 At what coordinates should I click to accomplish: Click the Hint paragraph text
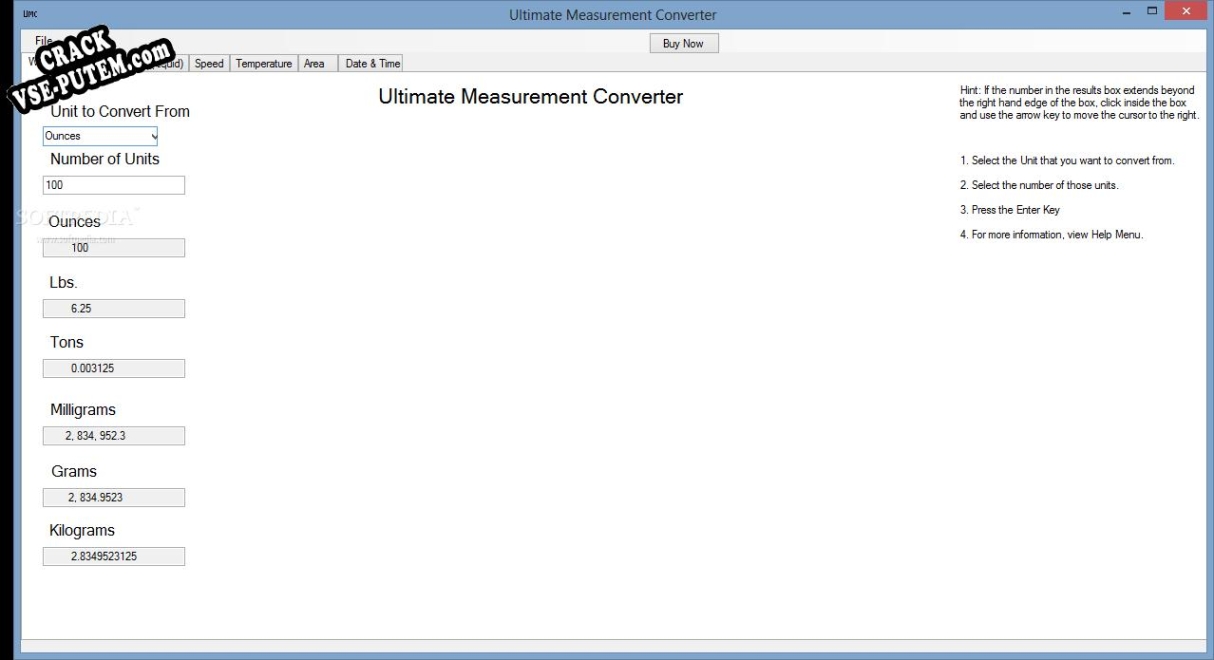(1079, 103)
